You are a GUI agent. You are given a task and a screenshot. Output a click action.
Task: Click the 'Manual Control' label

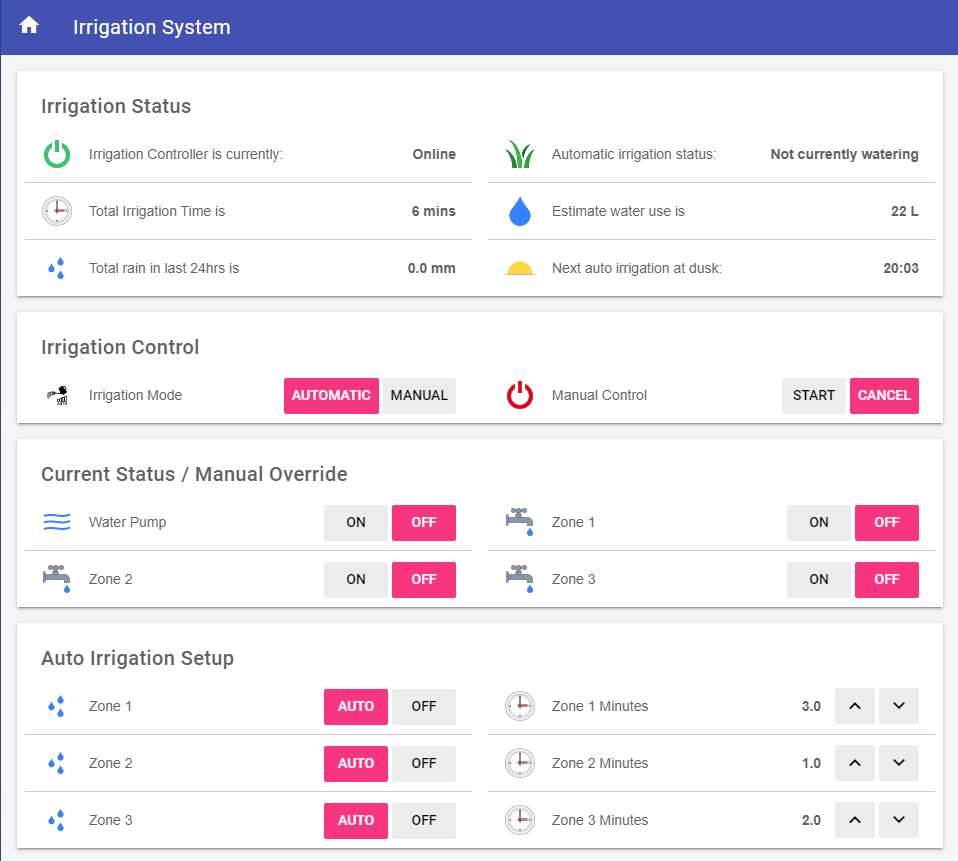pyautogui.click(x=599, y=395)
